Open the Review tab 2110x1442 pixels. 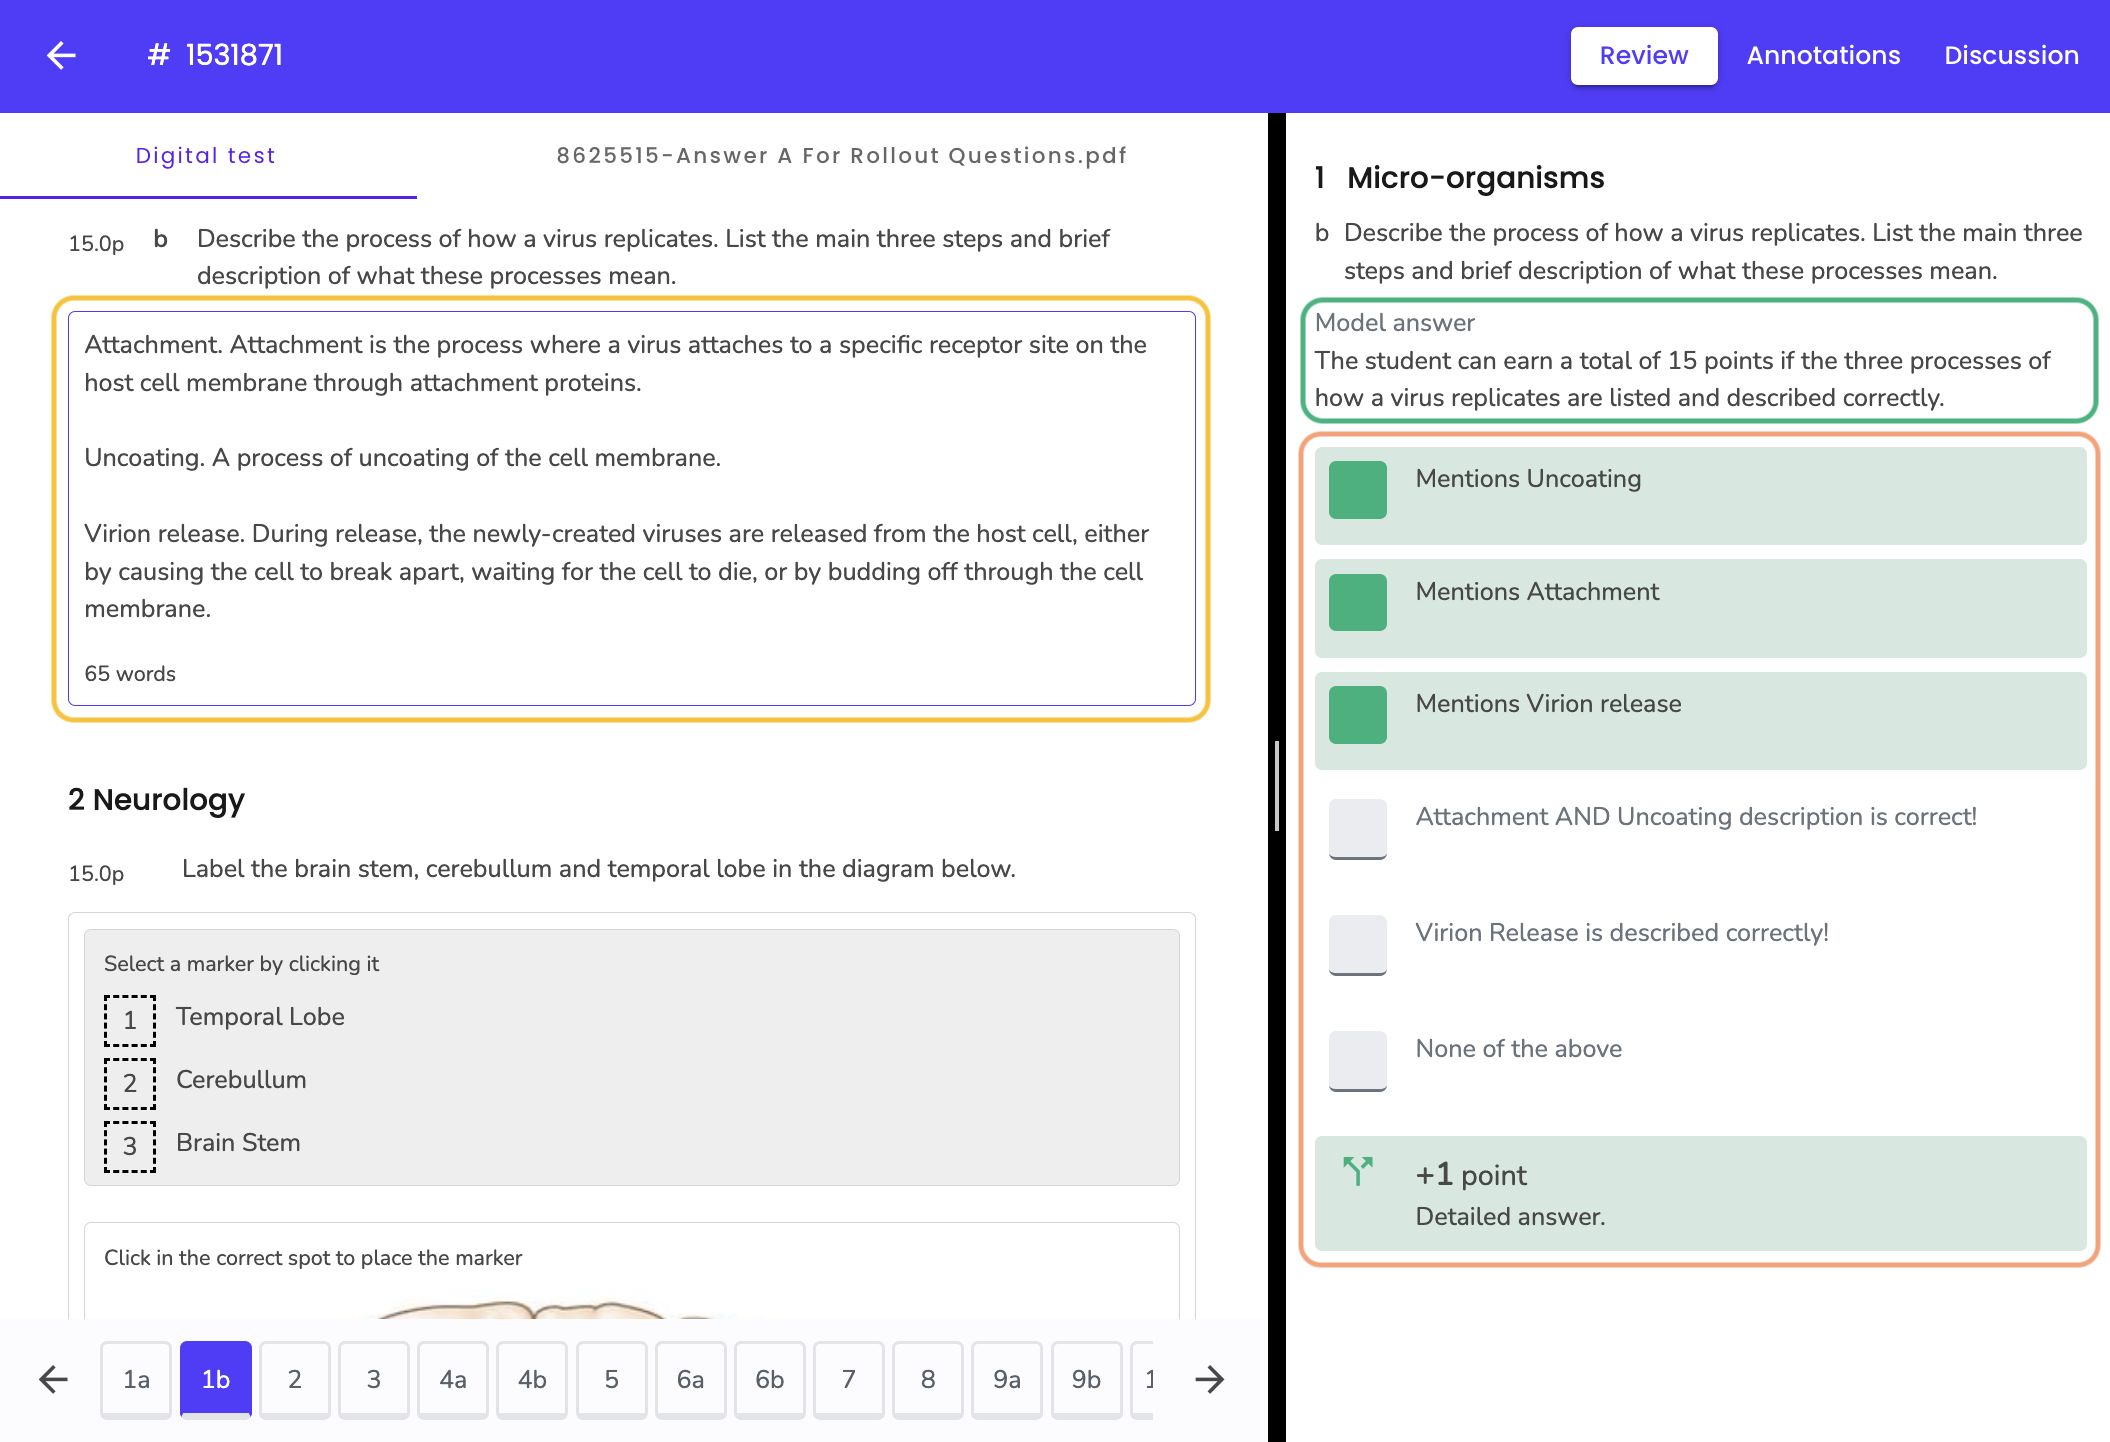(x=1644, y=56)
